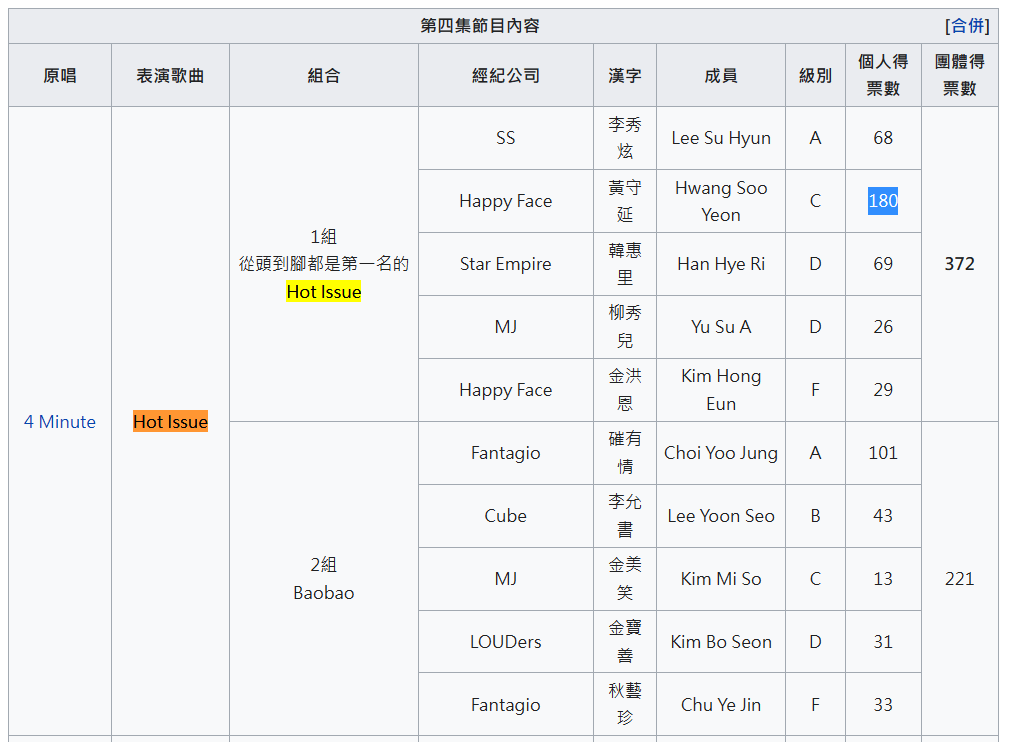Click the selected 180 vote count
The height and width of the screenshot is (742, 1018).
pos(883,201)
